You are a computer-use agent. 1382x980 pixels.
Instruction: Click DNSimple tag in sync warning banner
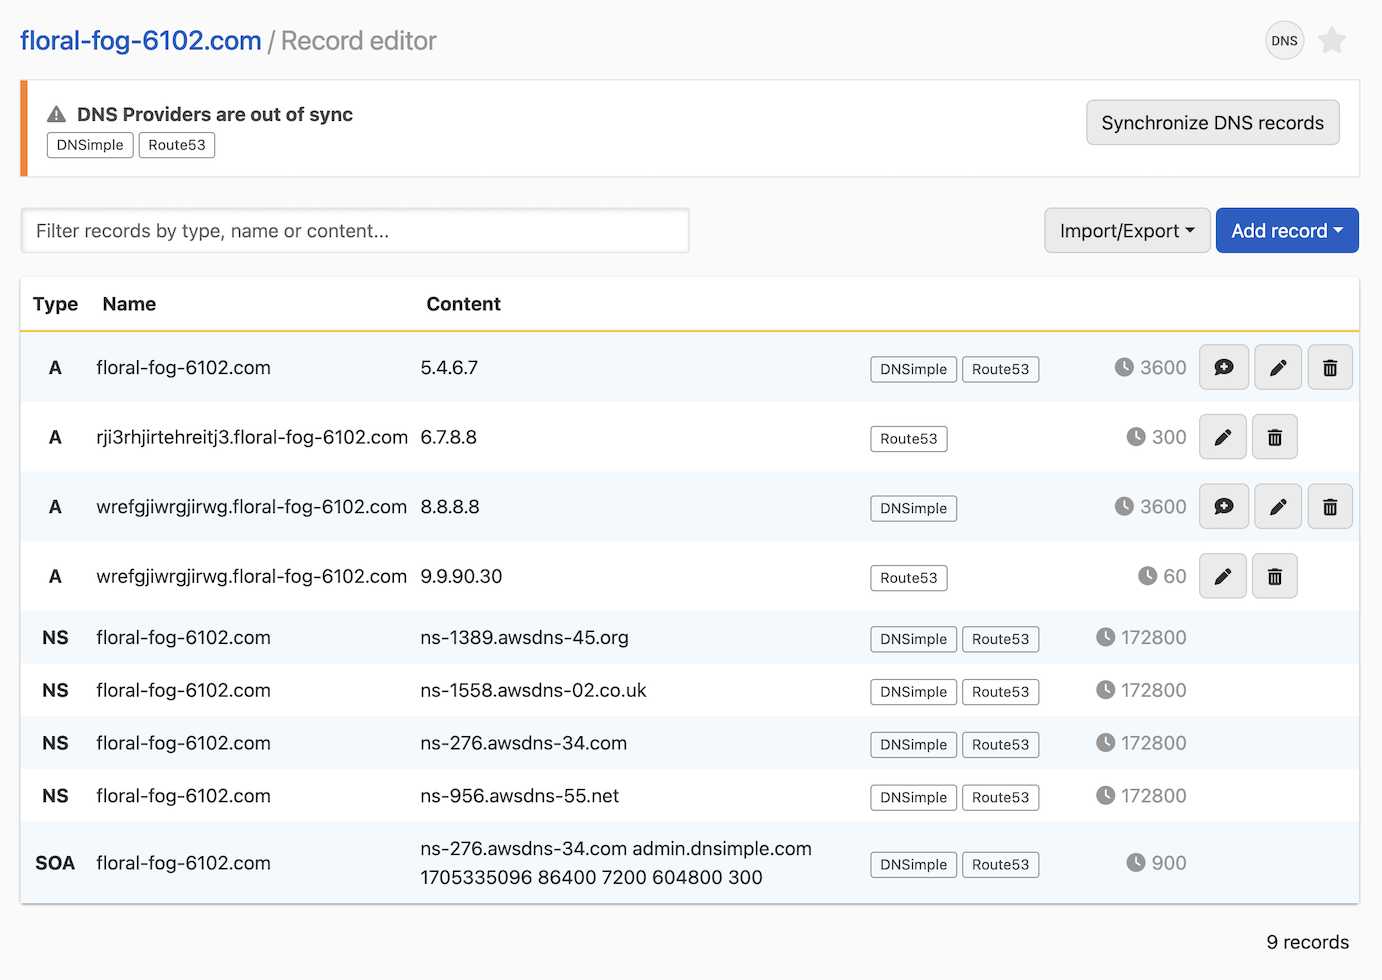90,145
